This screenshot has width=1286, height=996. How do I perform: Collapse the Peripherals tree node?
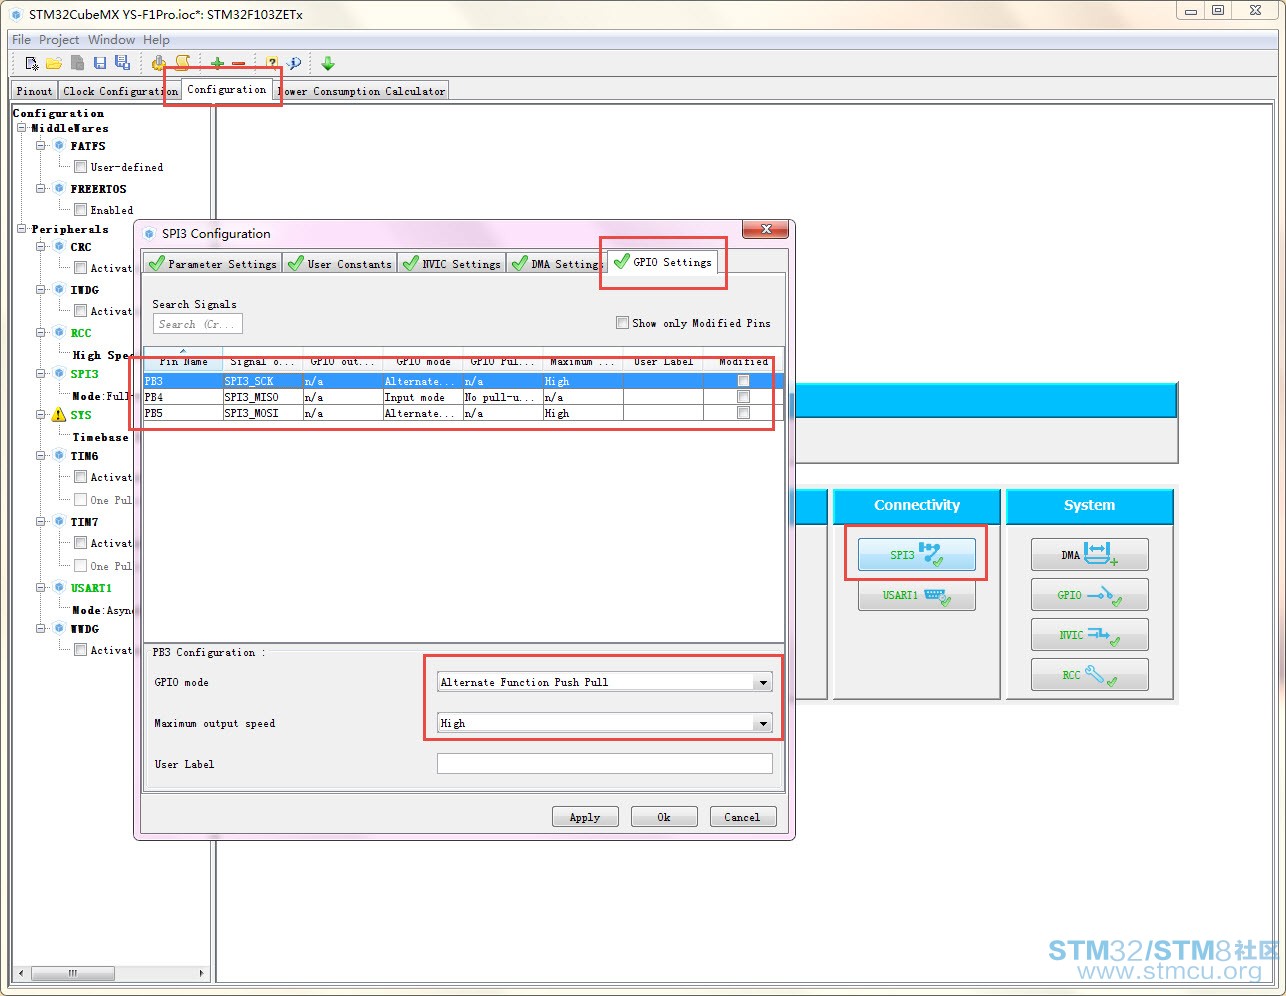coord(21,229)
